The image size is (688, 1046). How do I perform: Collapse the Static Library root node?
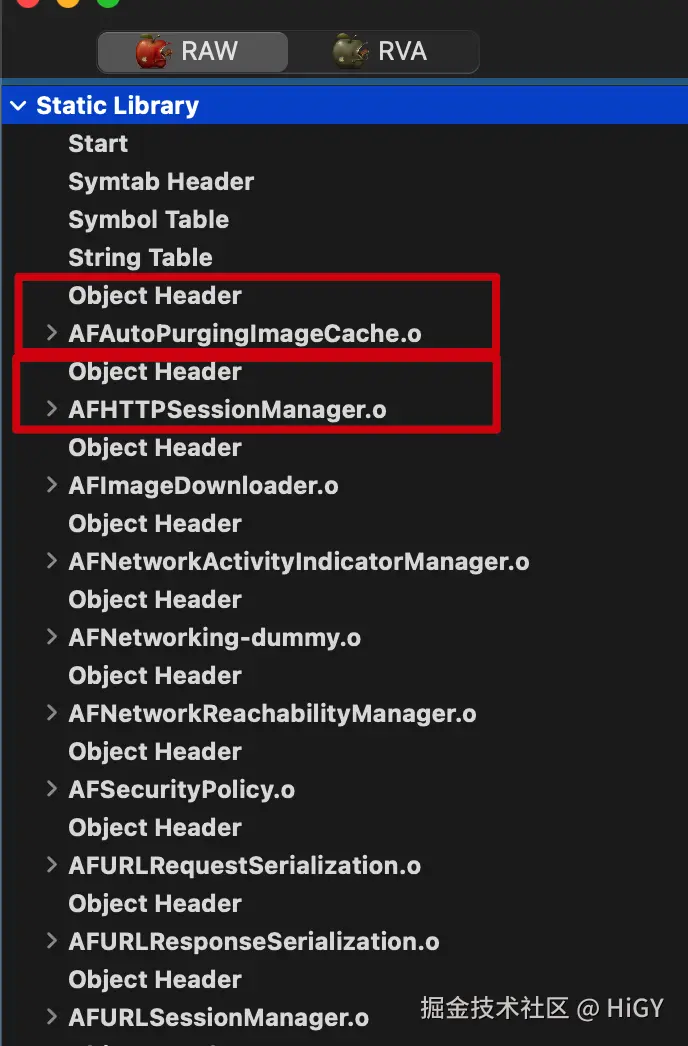tap(19, 106)
